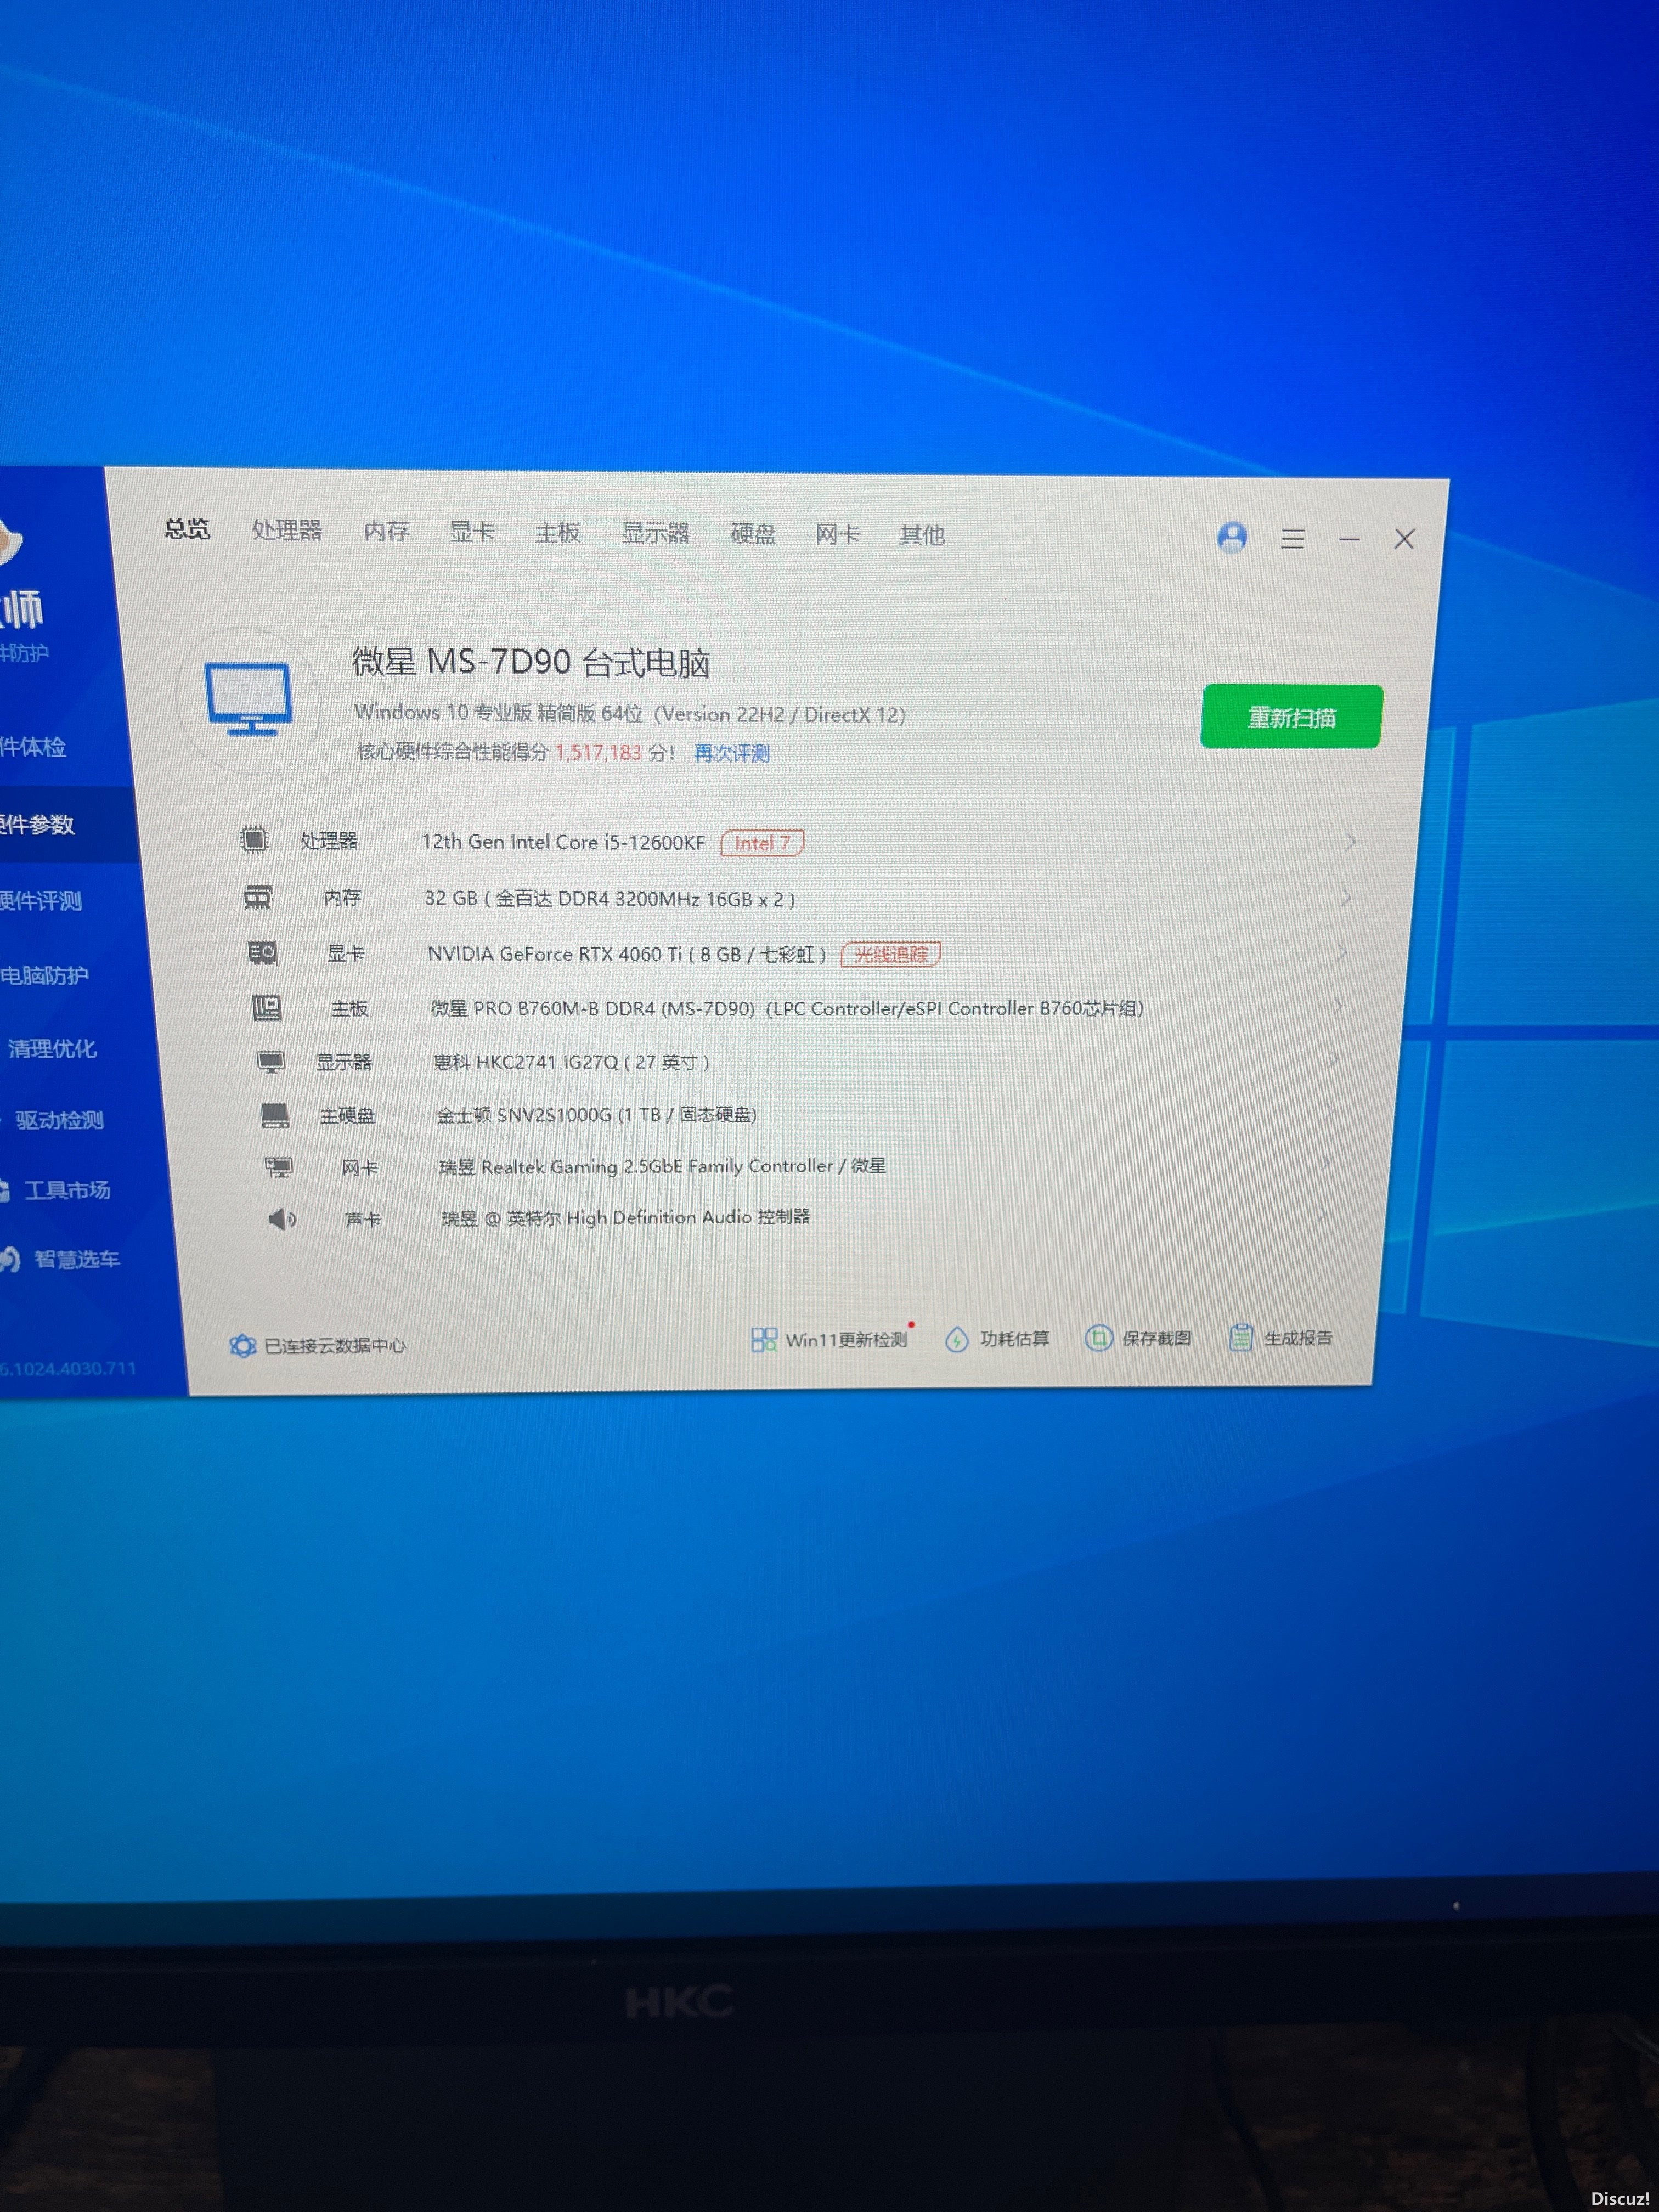Expand the 内存 row chevron

(x=1346, y=898)
